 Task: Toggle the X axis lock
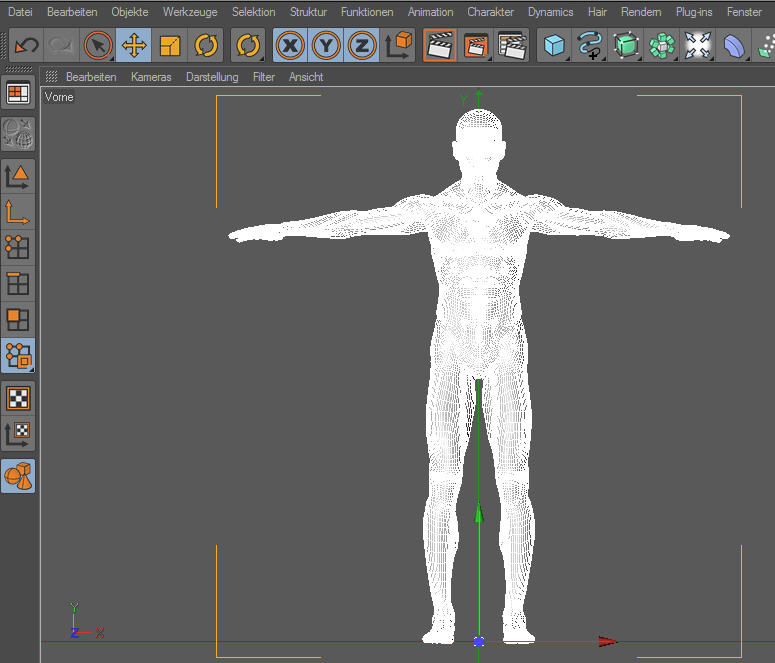290,46
